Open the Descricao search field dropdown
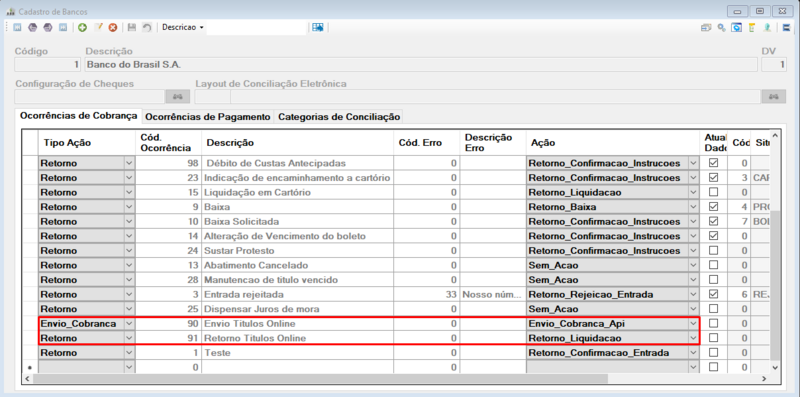800x397 pixels. pos(202,28)
